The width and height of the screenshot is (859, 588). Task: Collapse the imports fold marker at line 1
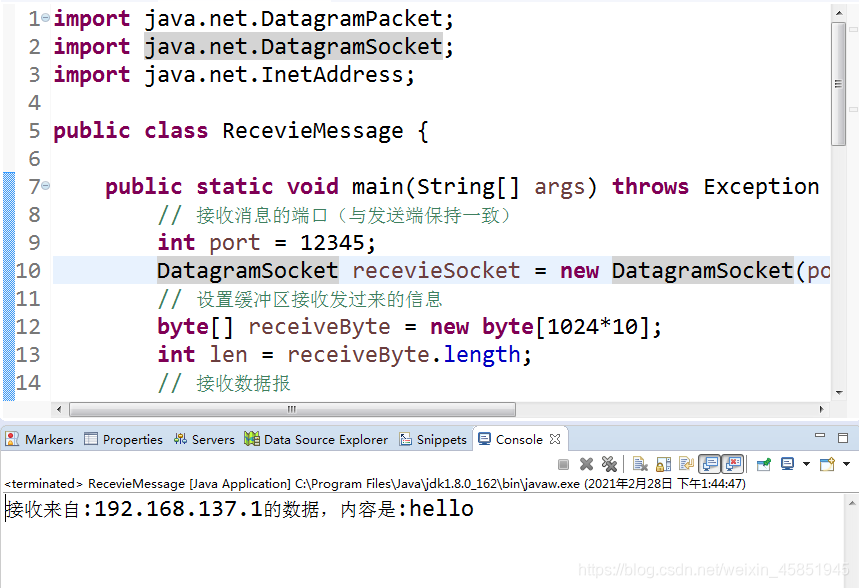[46, 18]
